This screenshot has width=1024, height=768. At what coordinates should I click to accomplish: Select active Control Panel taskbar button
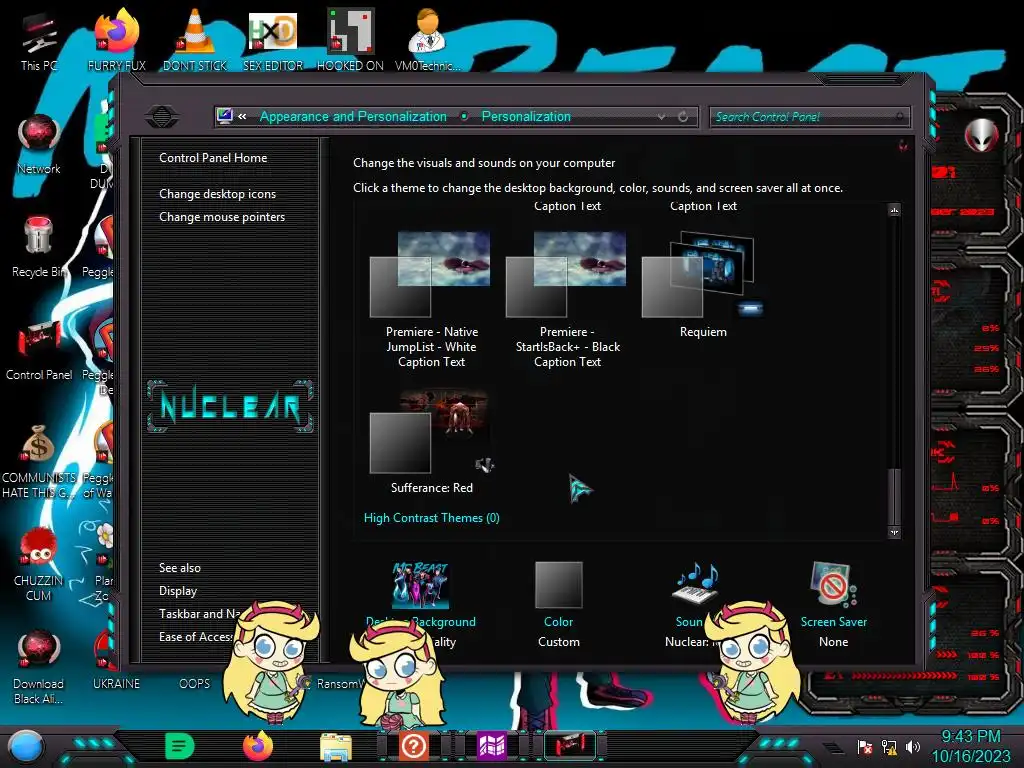tap(570, 745)
